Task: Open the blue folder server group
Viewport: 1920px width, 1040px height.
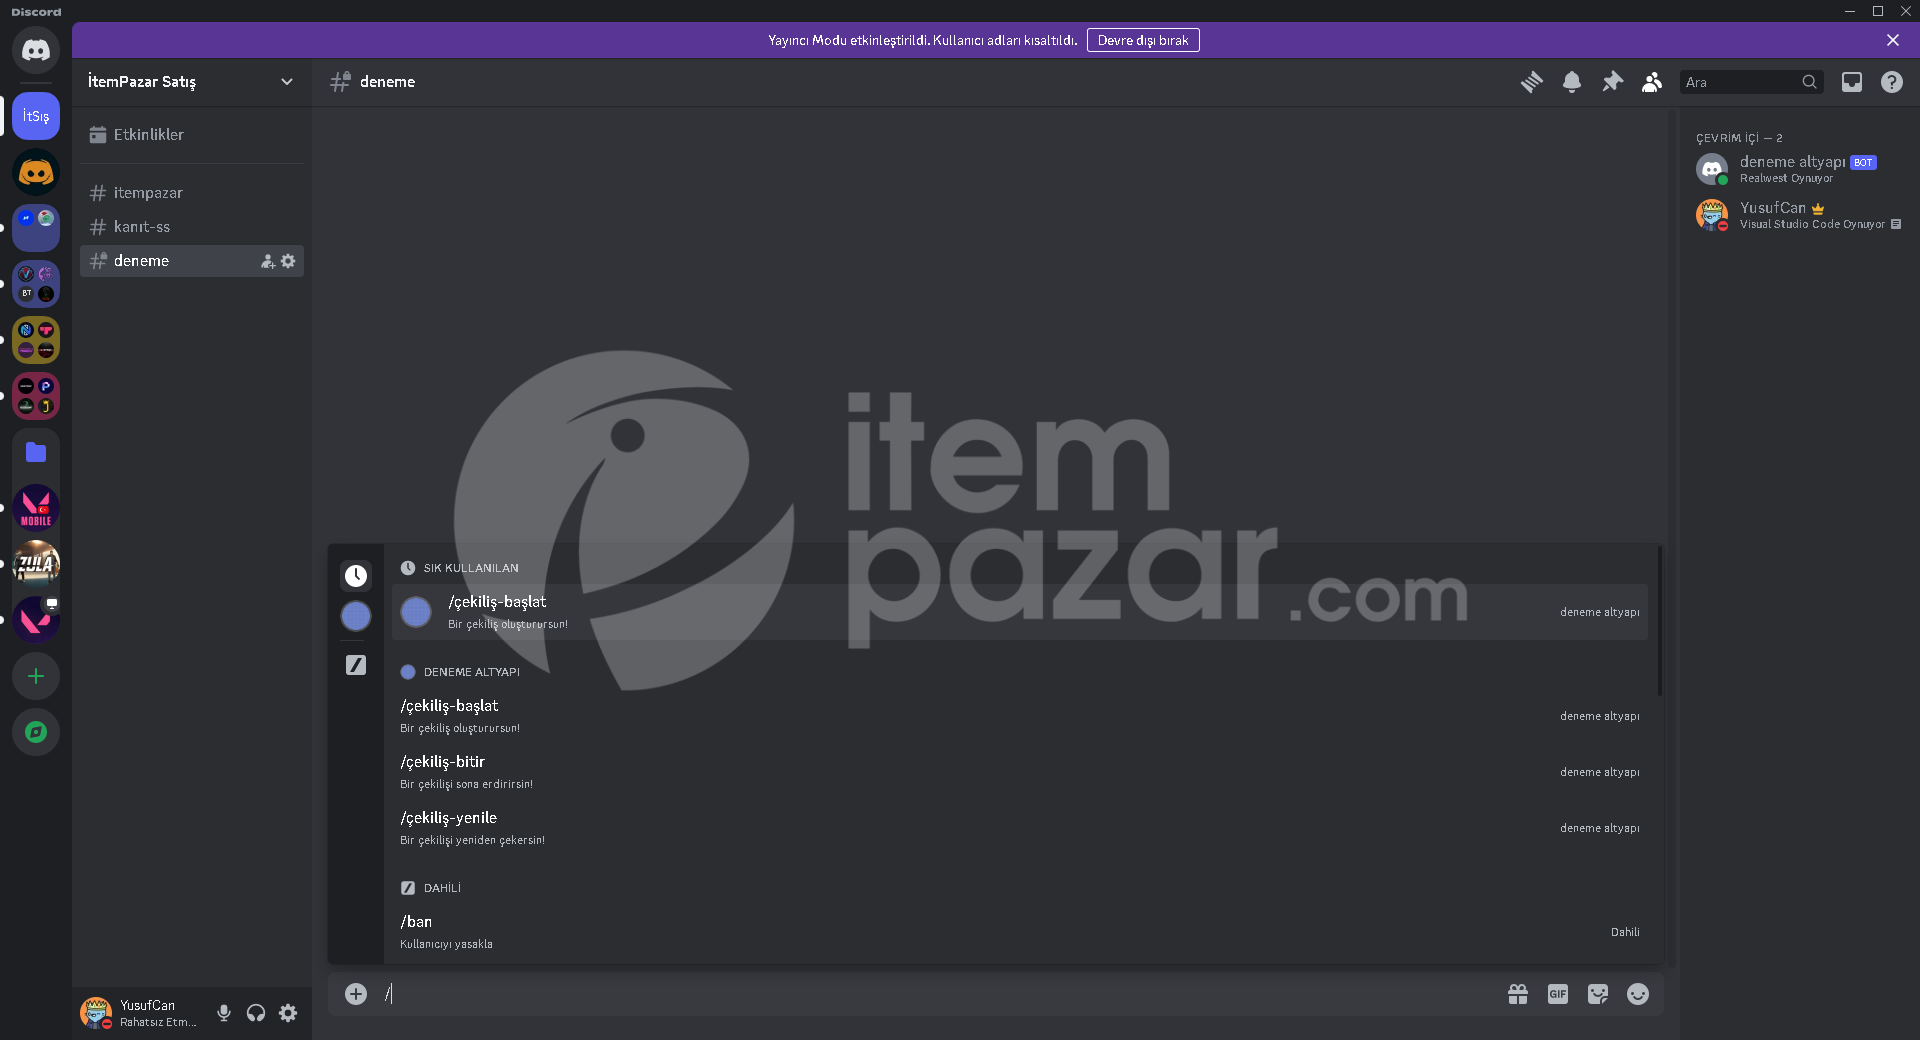Action: tap(36, 452)
